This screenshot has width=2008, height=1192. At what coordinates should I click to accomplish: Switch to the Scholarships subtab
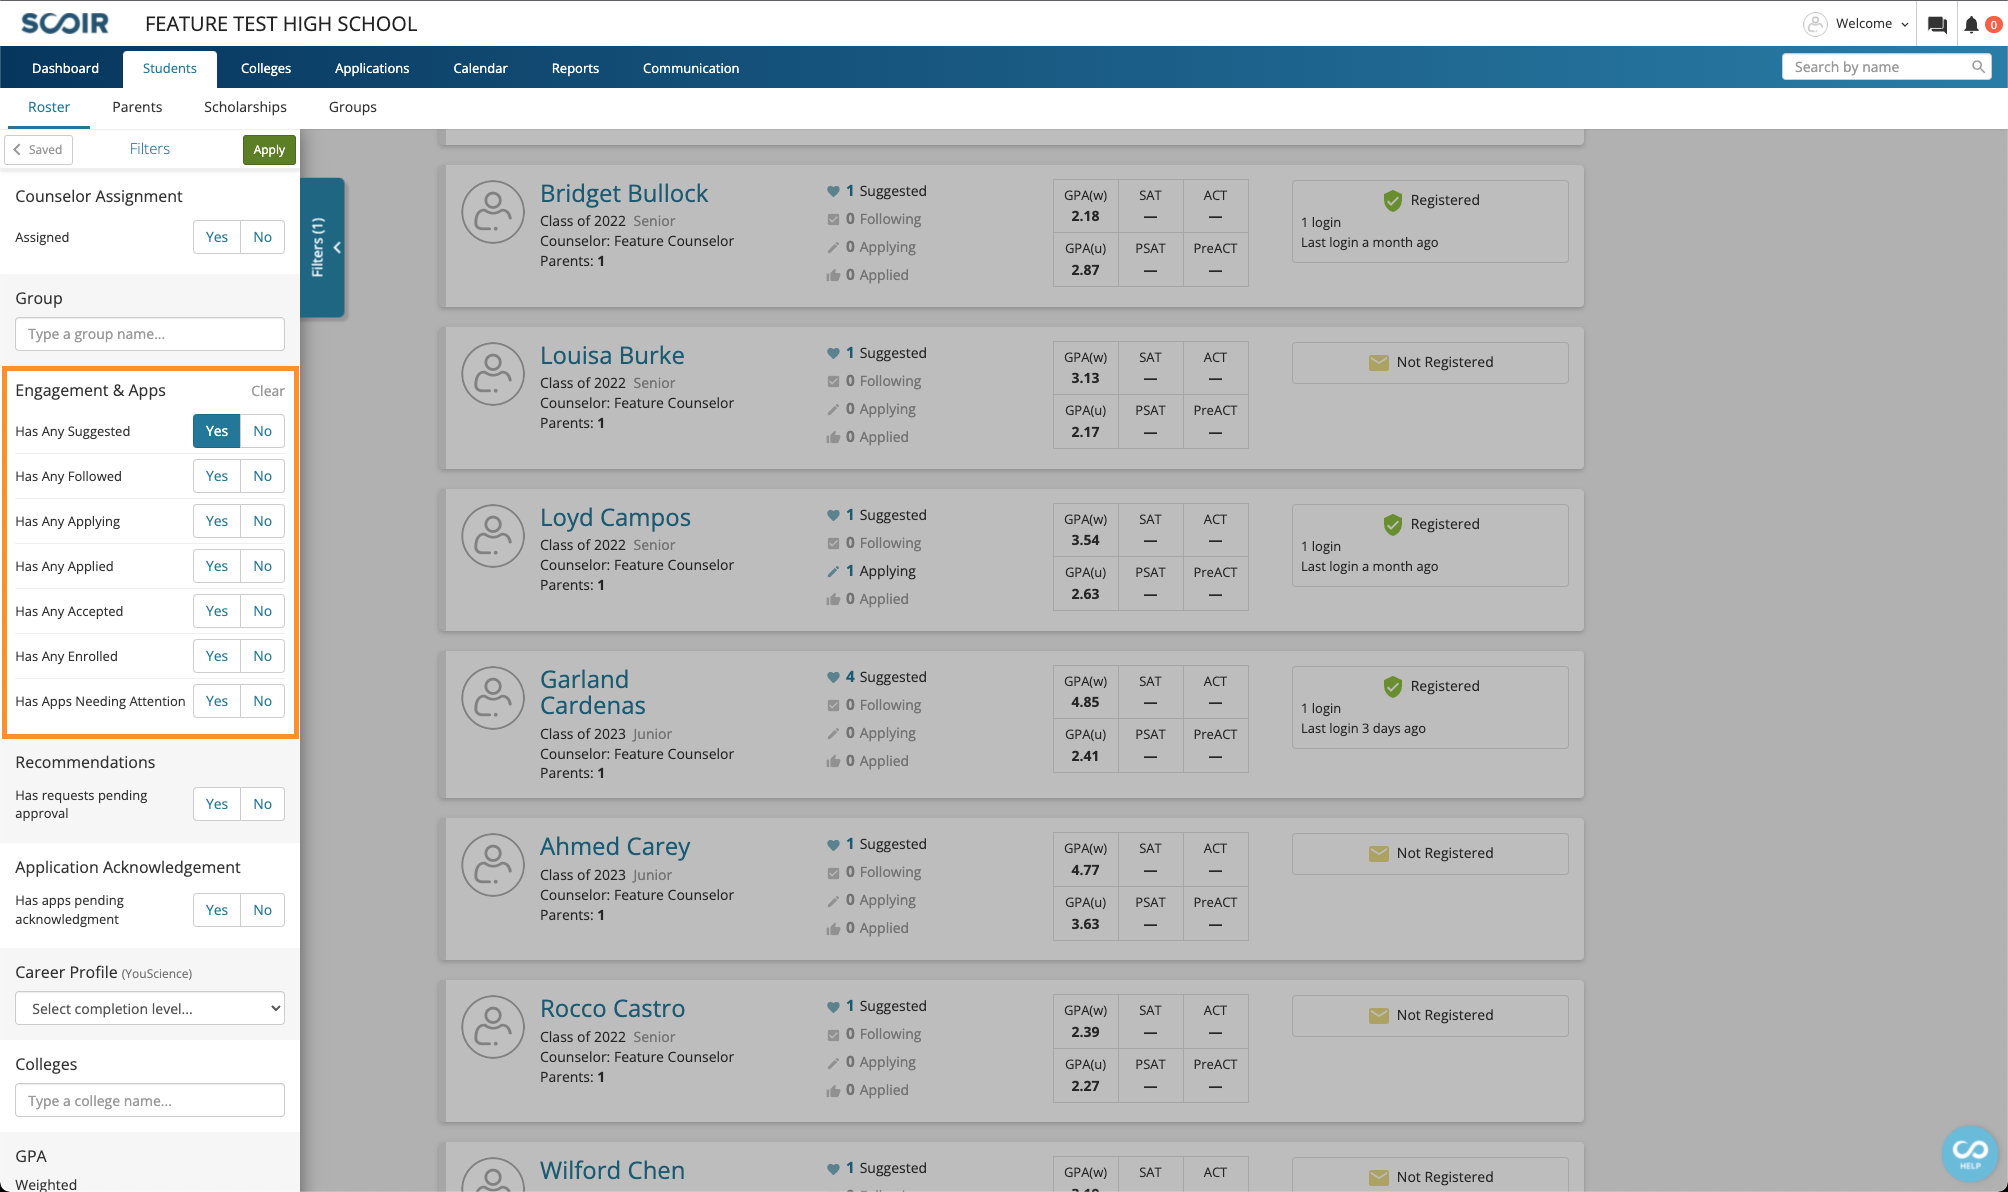pos(245,107)
